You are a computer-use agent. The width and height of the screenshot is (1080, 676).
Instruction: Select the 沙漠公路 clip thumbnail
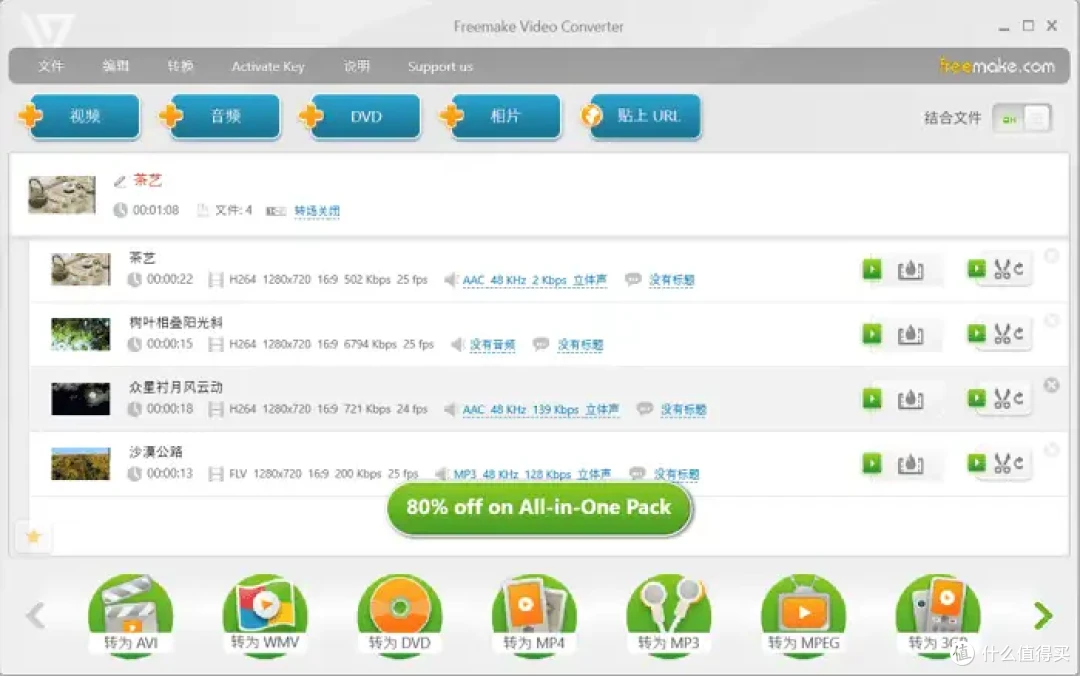coord(81,464)
